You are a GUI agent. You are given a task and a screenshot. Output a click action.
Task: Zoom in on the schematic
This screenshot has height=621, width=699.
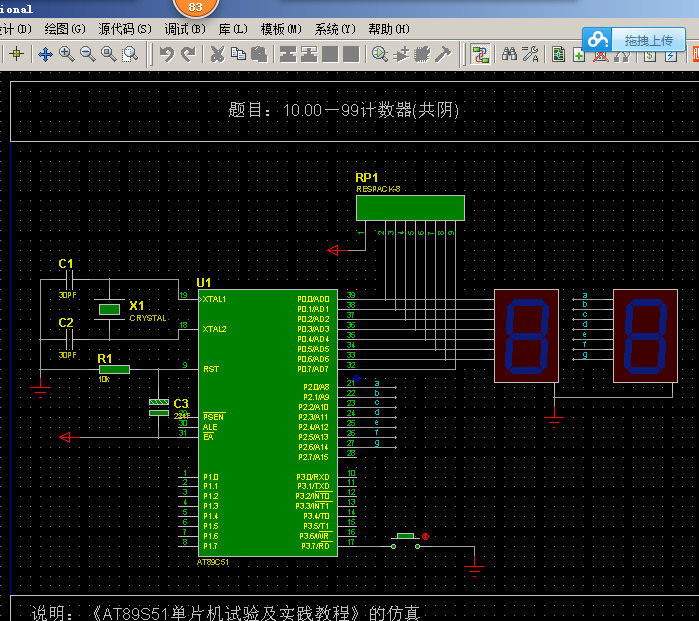66,54
